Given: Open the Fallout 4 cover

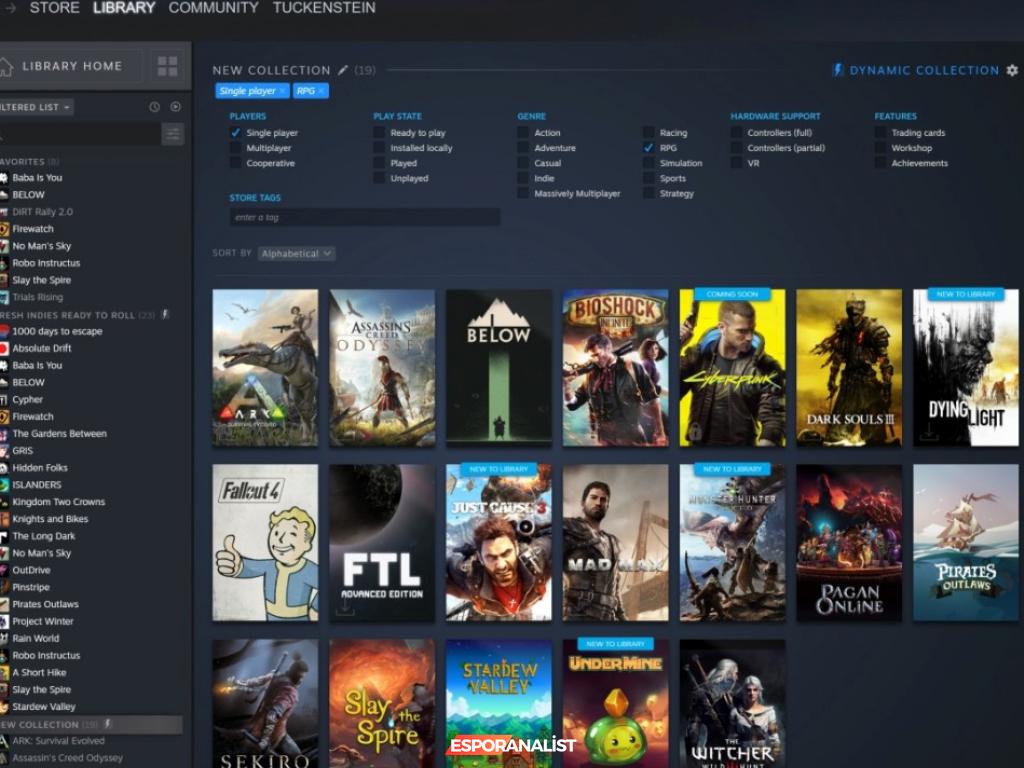Looking at the screenshot, I should click(x=265, y=543).
